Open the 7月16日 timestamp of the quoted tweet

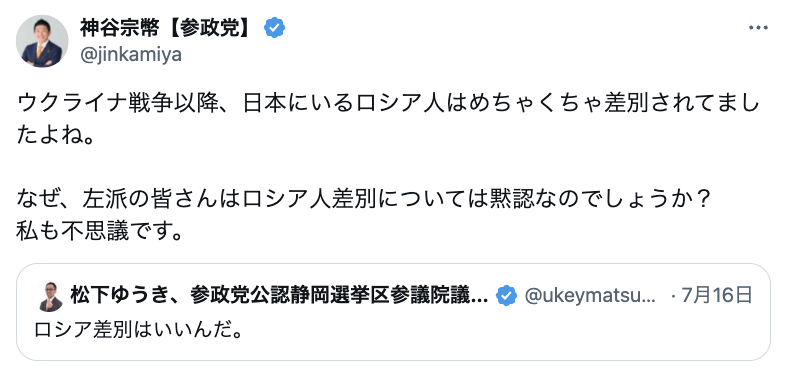pyautogui.click(x=717, y=295)
